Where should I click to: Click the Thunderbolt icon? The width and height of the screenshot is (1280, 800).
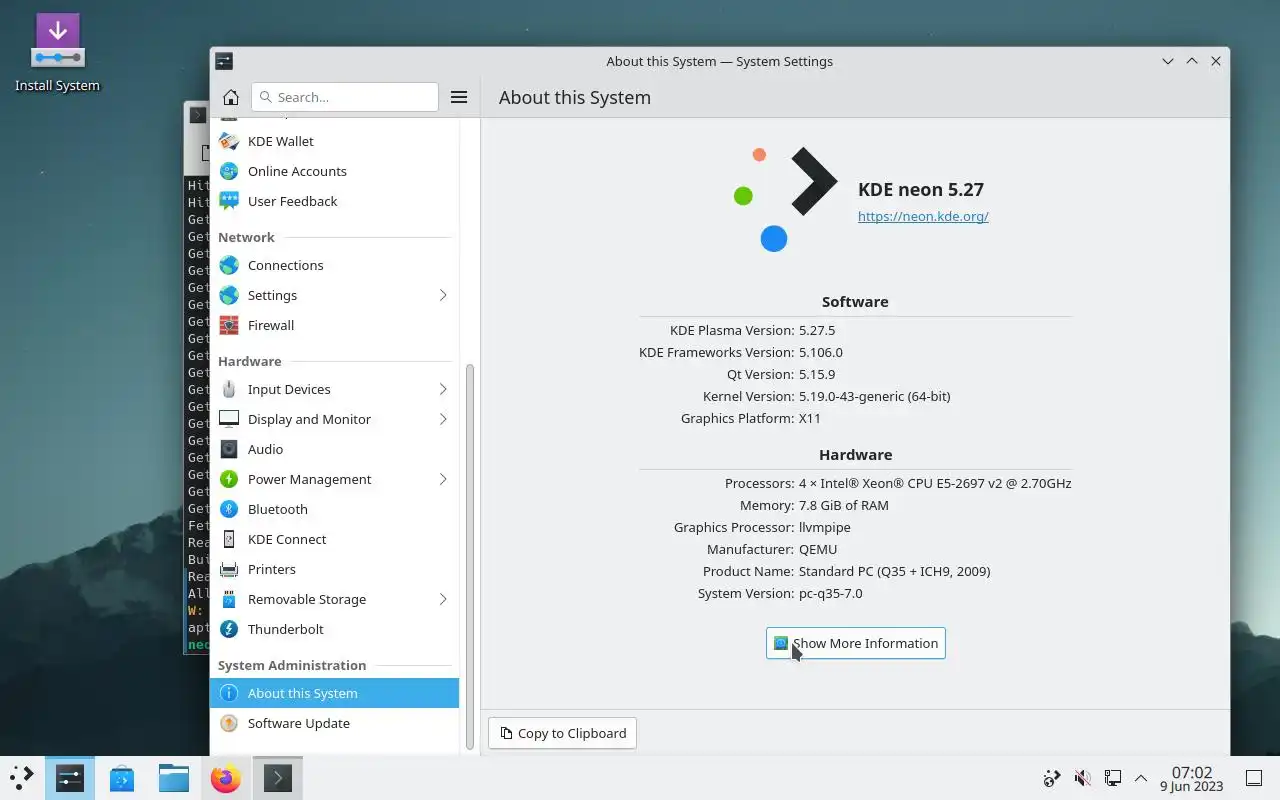tap(229, 629)
